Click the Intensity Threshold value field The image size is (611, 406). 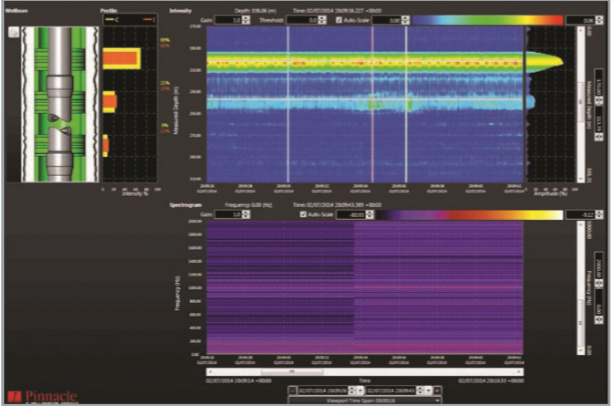[x=308, y=19]
